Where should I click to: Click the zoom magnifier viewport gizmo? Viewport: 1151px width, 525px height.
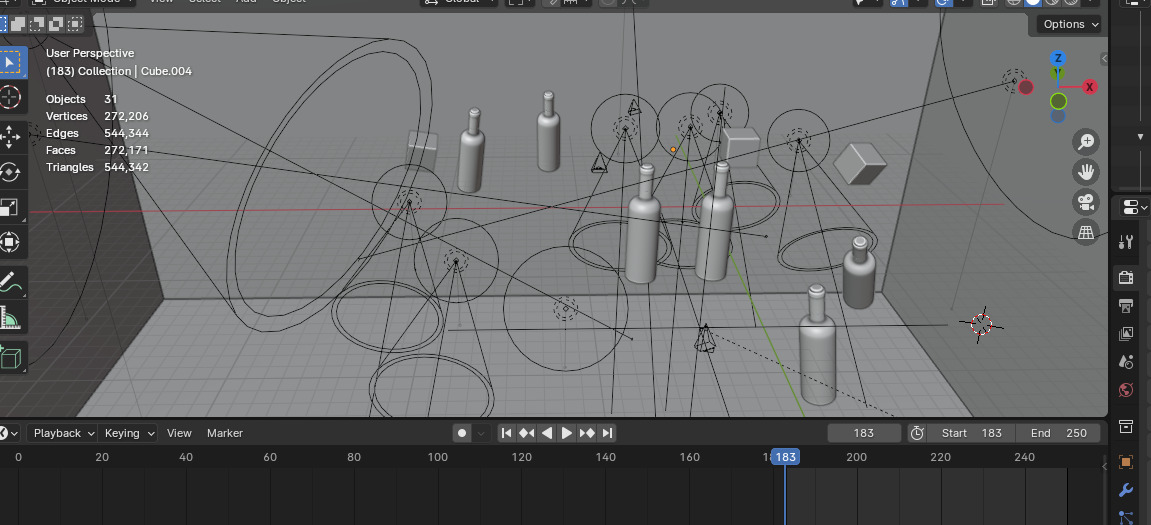pos(1086,141)
